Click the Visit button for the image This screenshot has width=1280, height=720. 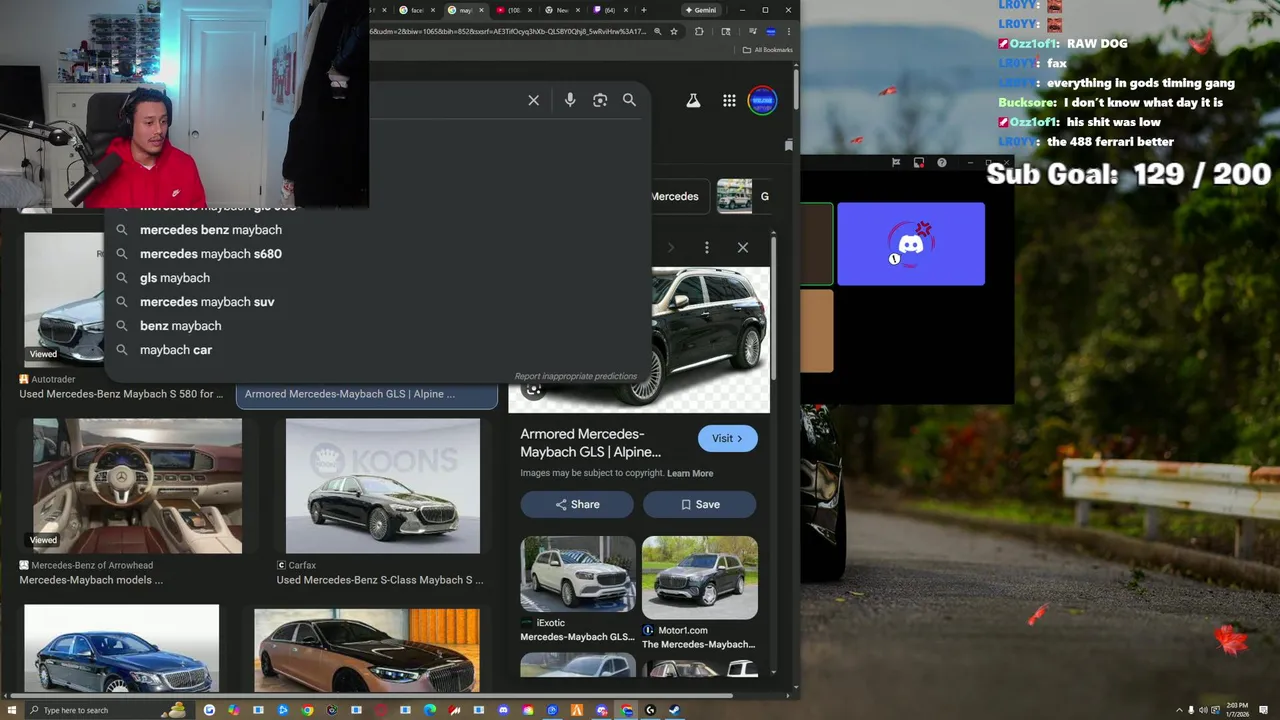point(727,438)
